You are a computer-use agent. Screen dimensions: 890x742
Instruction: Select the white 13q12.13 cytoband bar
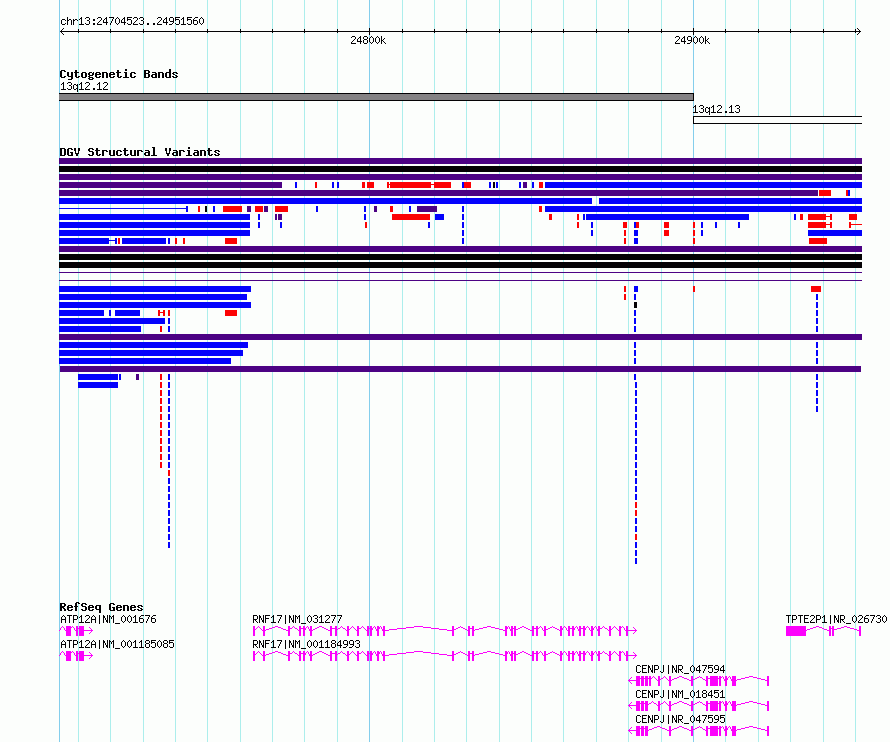(778, 120)
